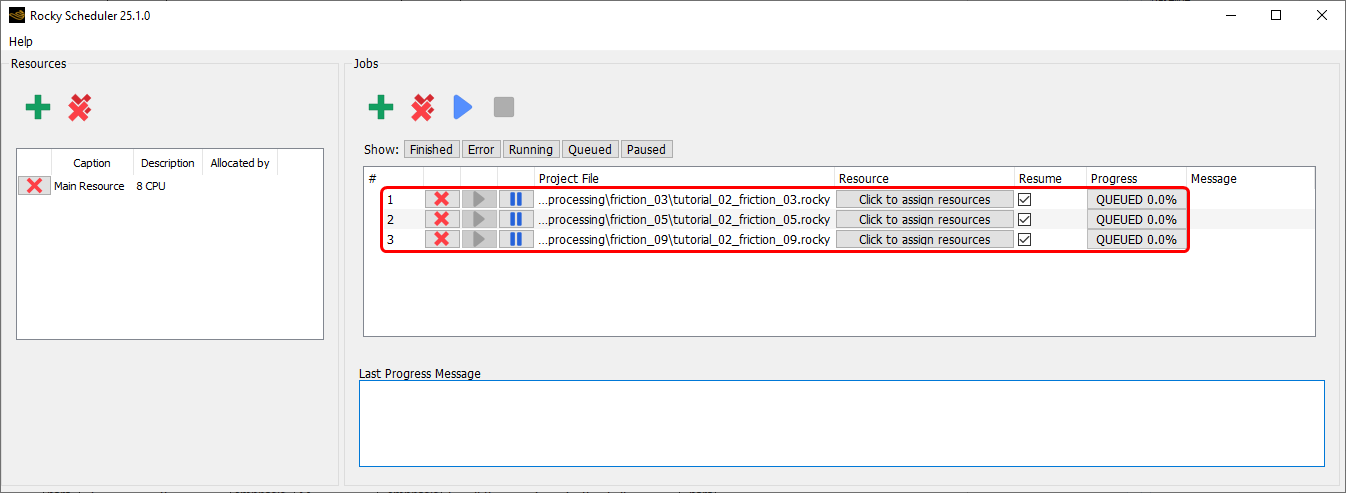1346x493 pixels.
Task: Toggle the Finished filter button
Action: click(431, 149)
